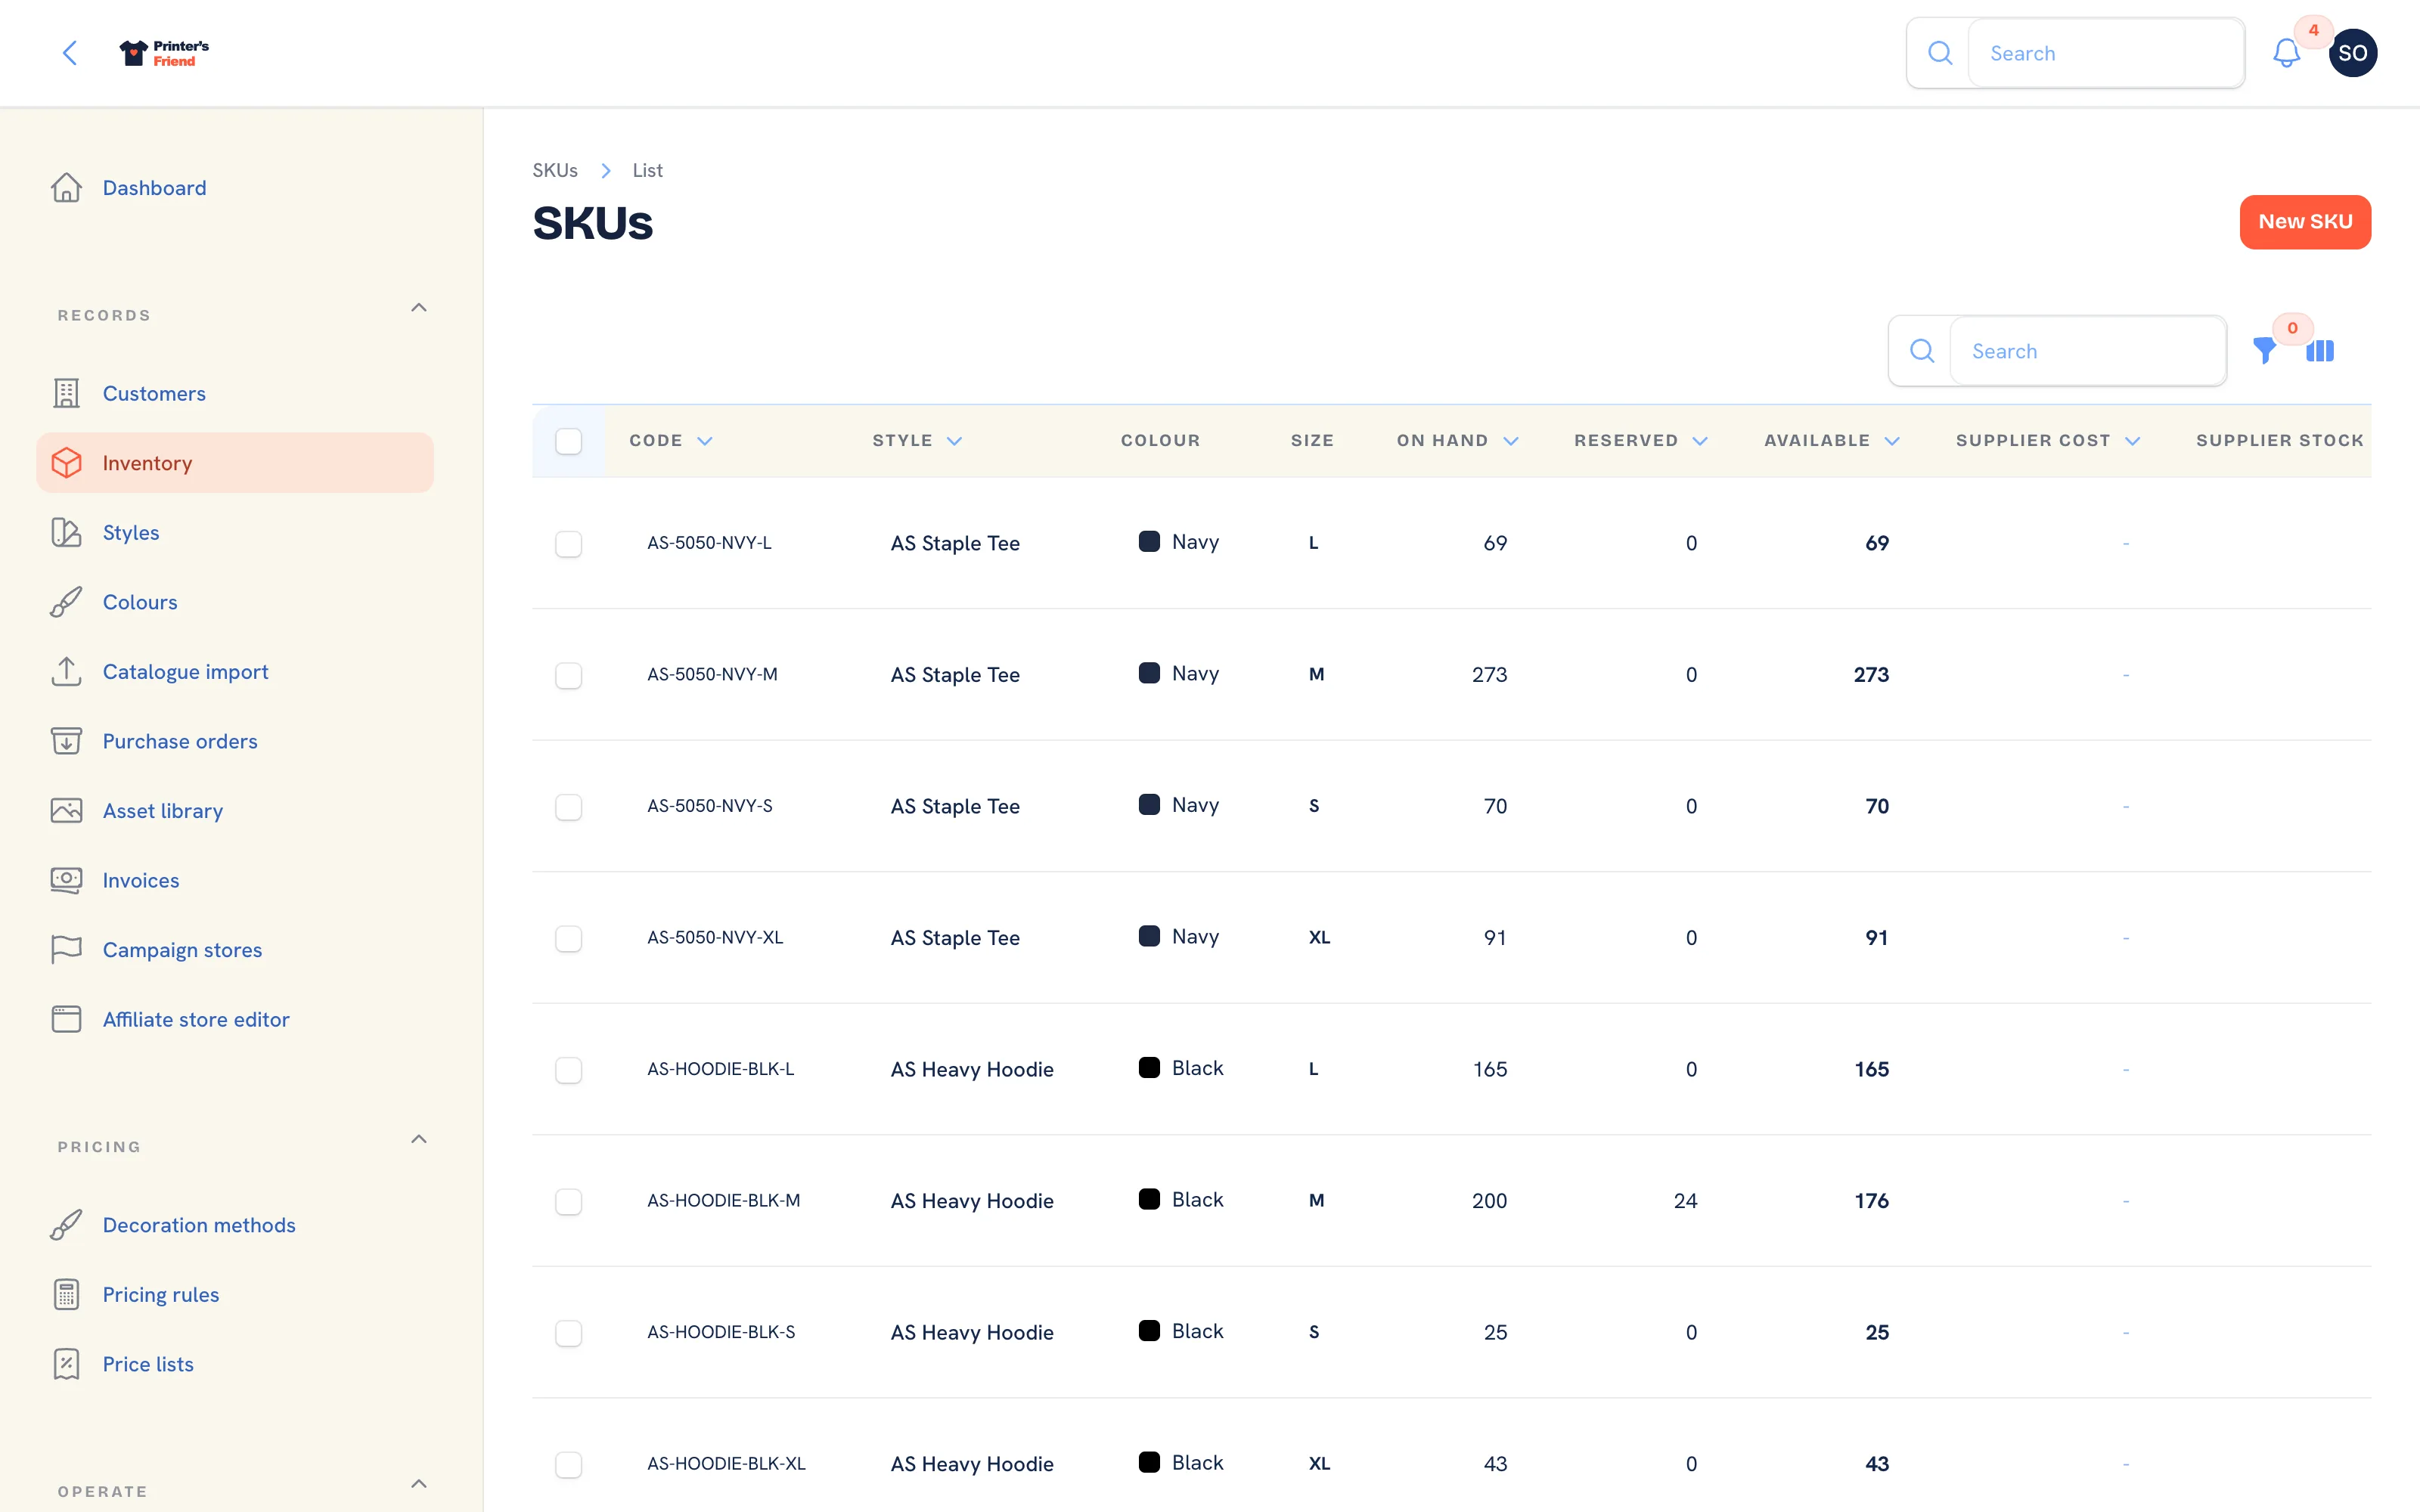Click the Black swatch in AS-HOODIE-BLK-L row
The width and height of the screenshot is (2420, 1512).
(x=1149, y=1068)
